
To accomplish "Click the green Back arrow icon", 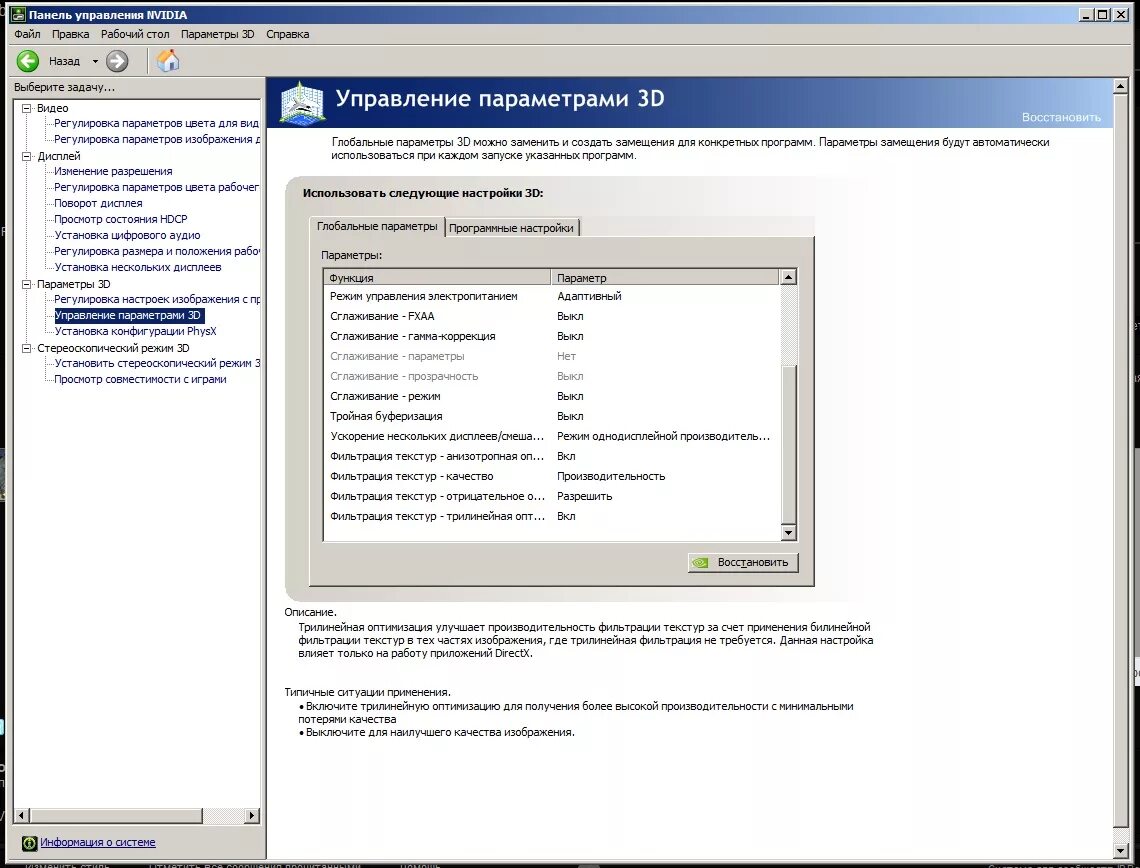I will 28,61.
